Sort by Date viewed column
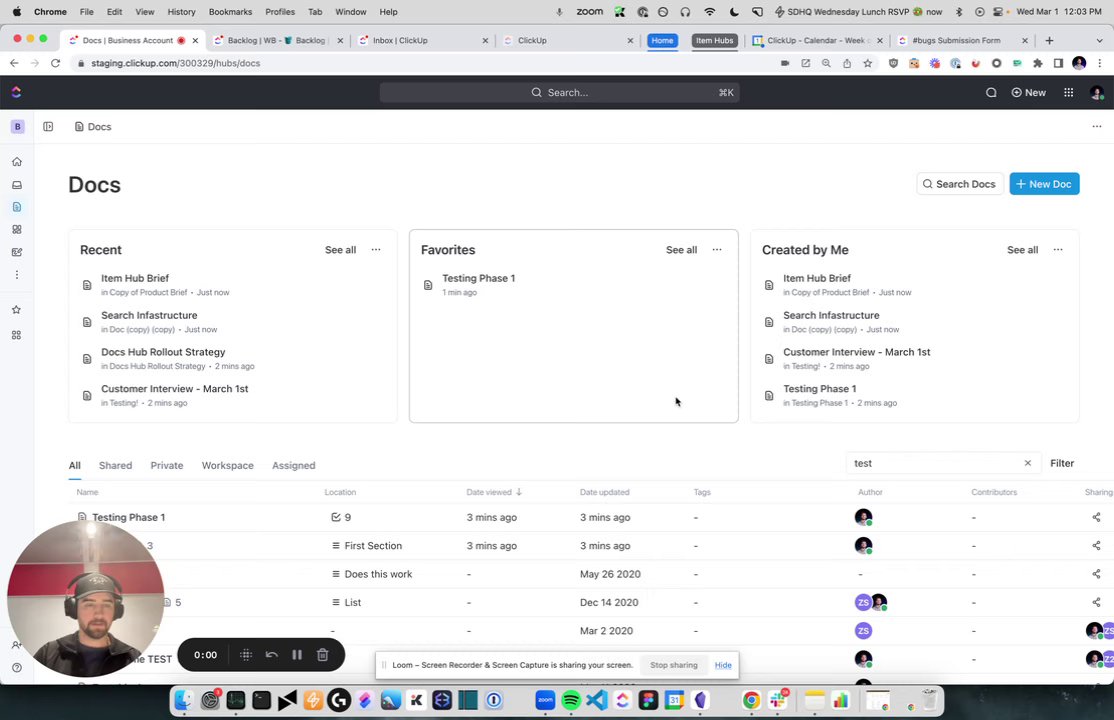The width and height of the screenshot is (1114, 720). (494, 492)
